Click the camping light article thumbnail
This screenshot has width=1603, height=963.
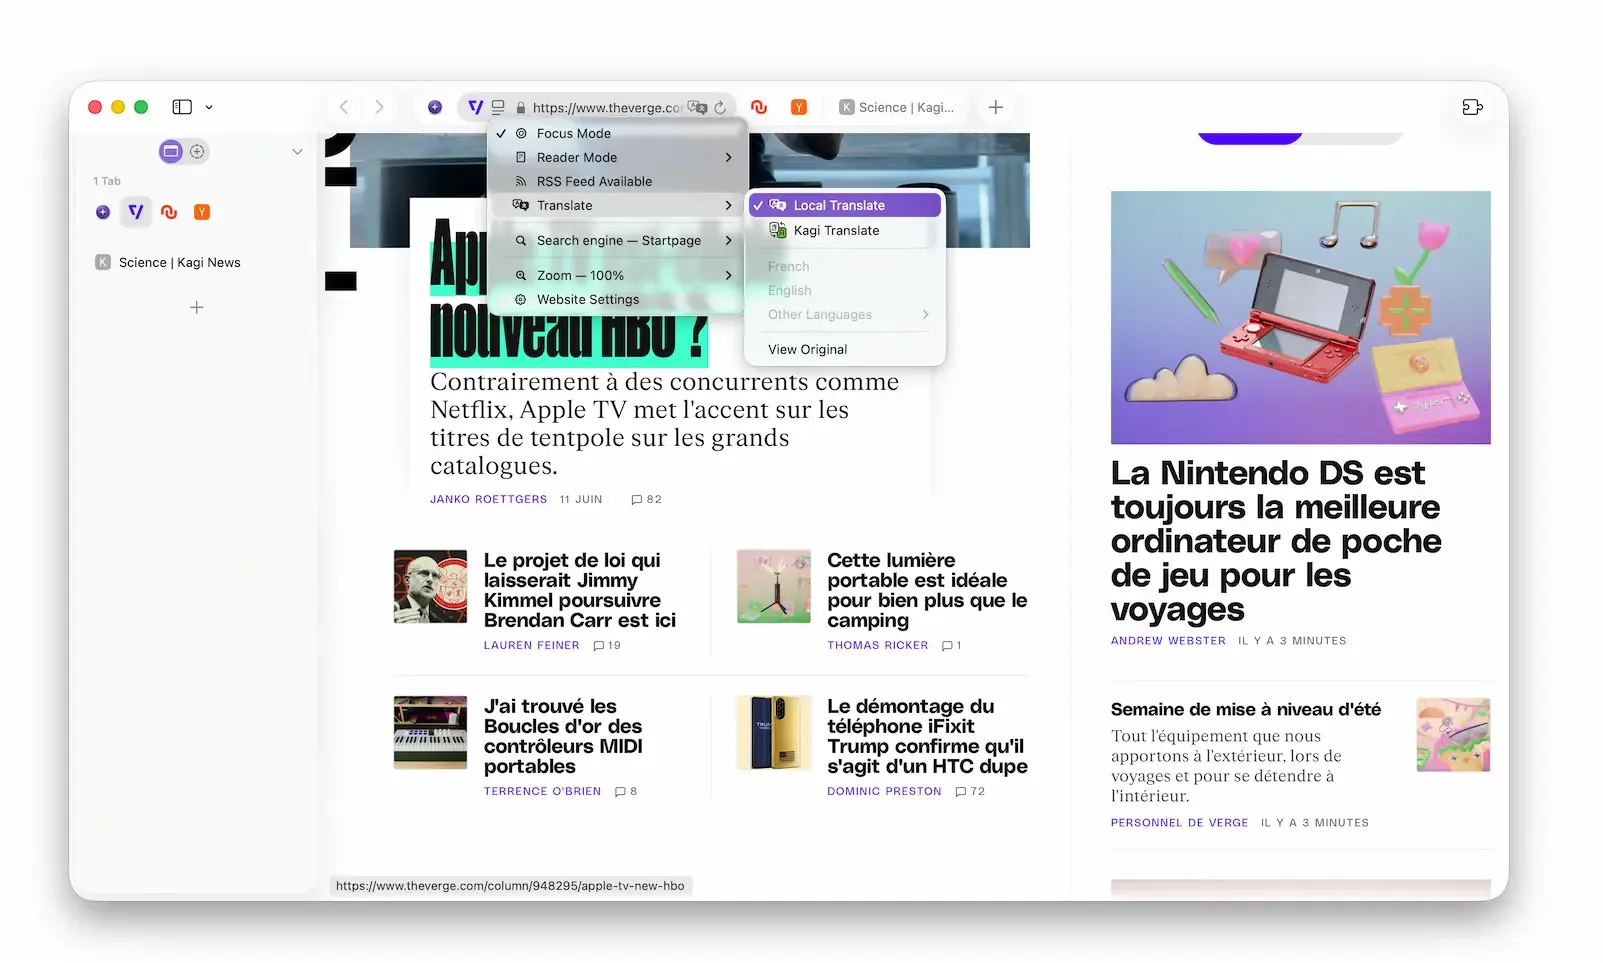pyautogui.click(x=774, y=586)
